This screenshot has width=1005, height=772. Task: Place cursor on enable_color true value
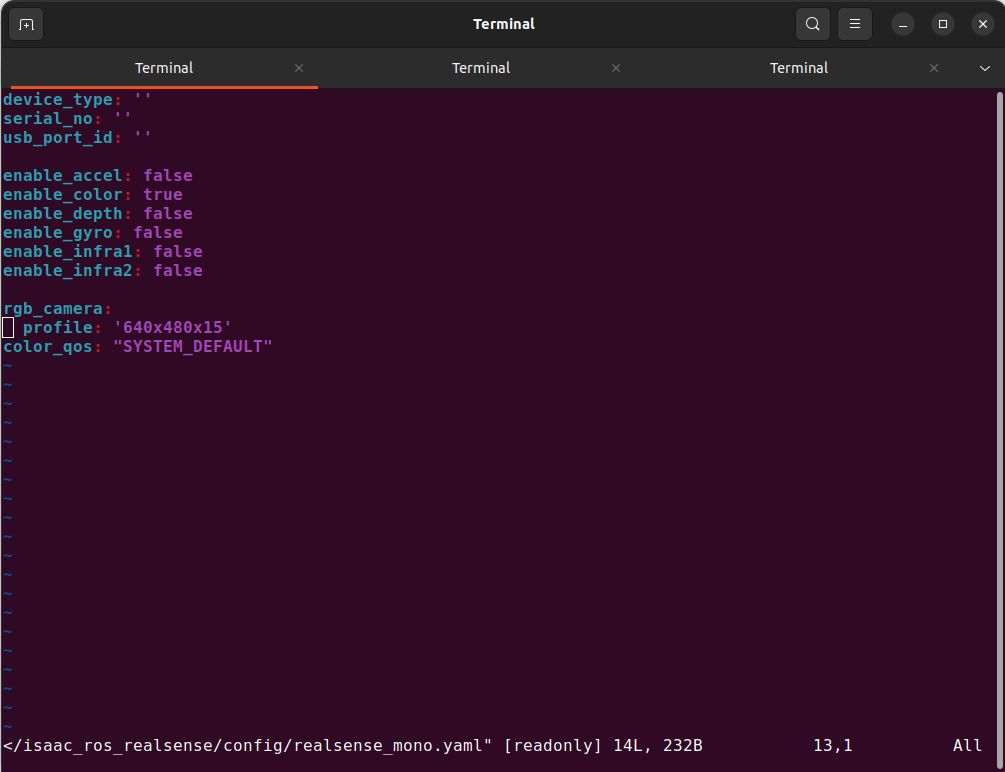pyautogui.click(x=163, y=194)
